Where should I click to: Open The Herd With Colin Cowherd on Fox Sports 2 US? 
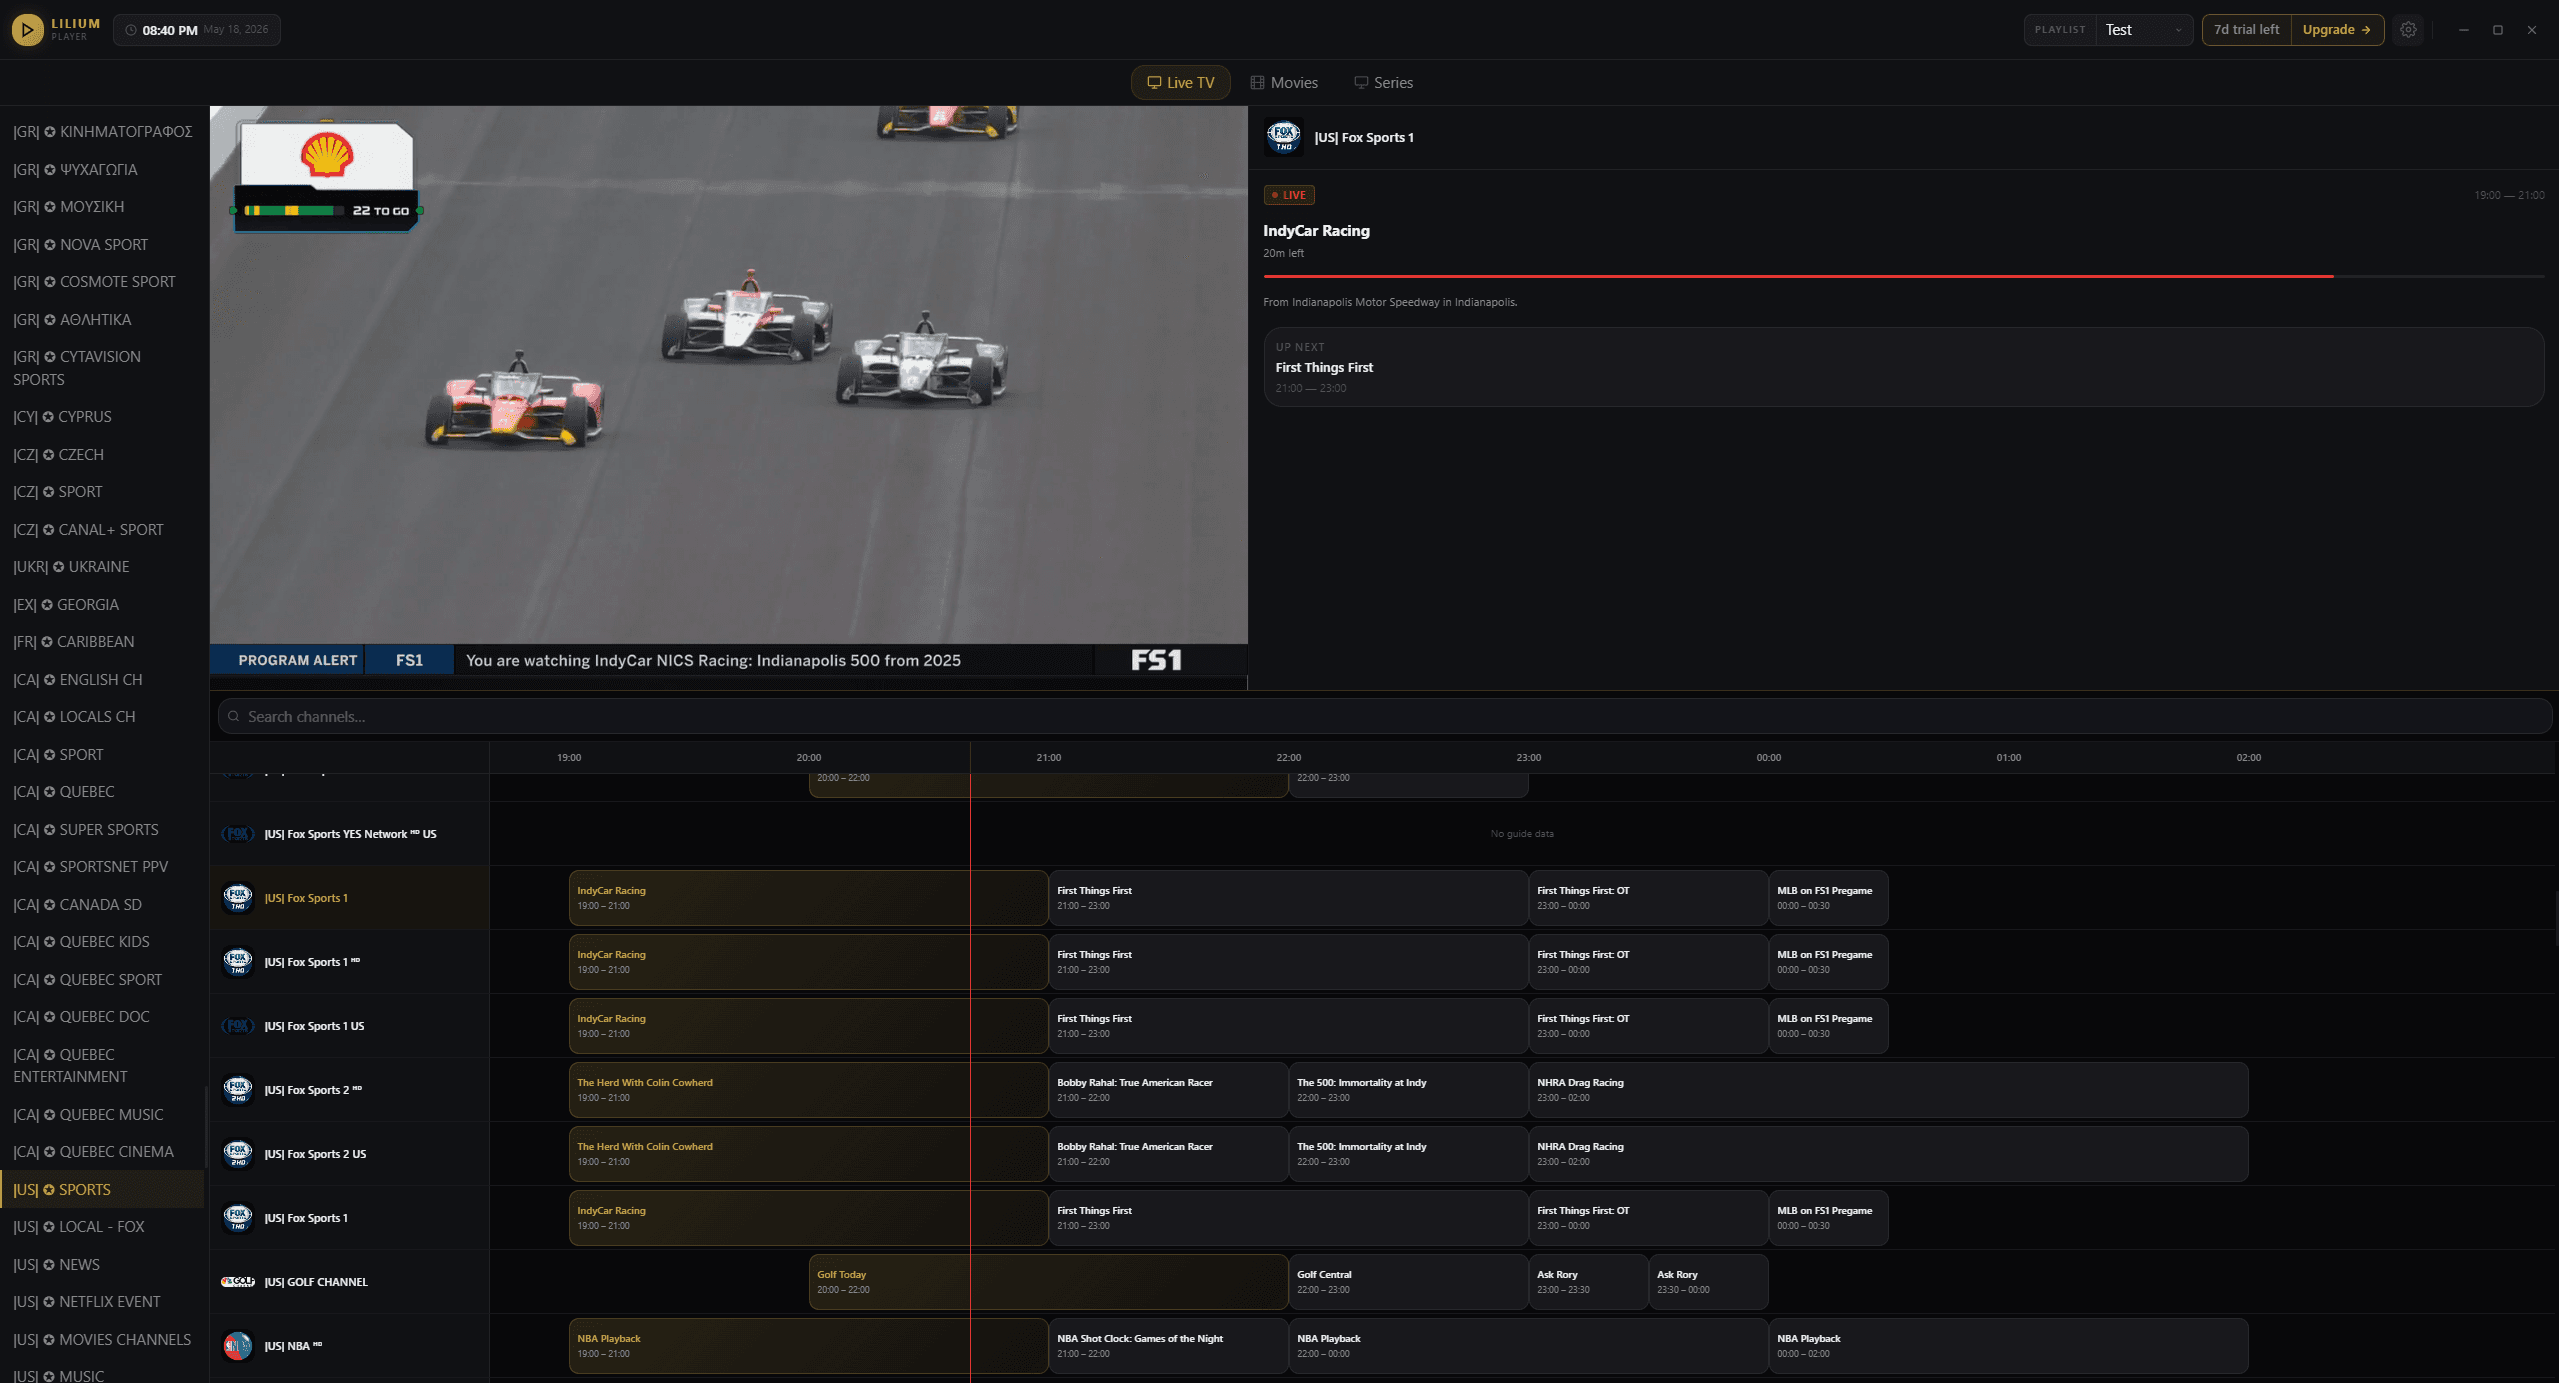pos(808,1154)
